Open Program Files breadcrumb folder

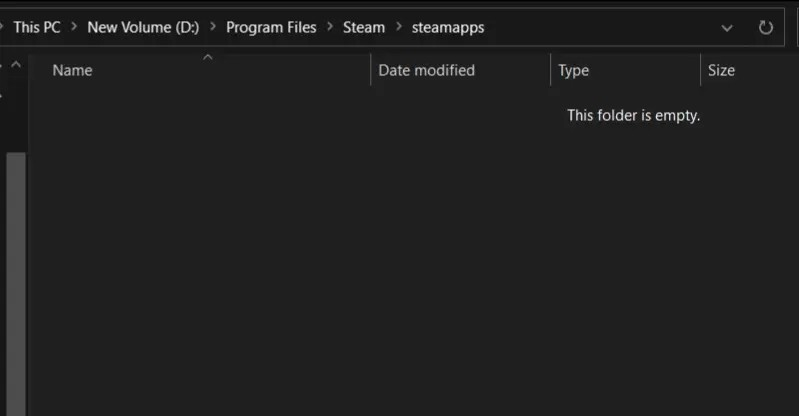click(x=271, y=28)
